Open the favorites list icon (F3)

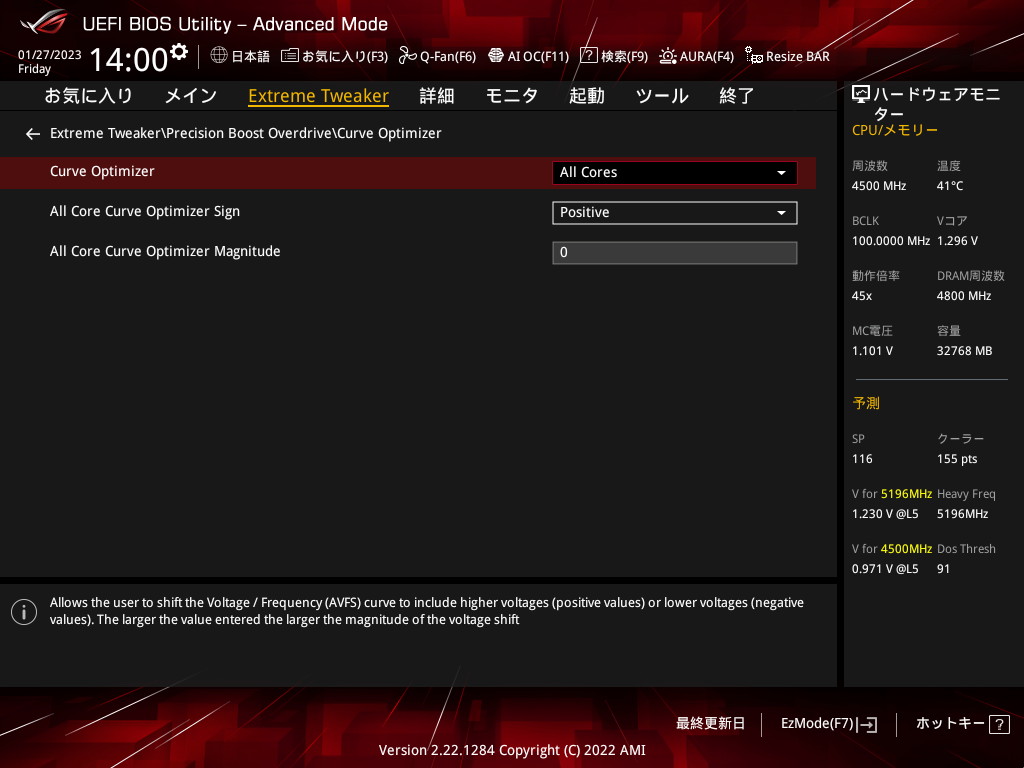point(289,56)
